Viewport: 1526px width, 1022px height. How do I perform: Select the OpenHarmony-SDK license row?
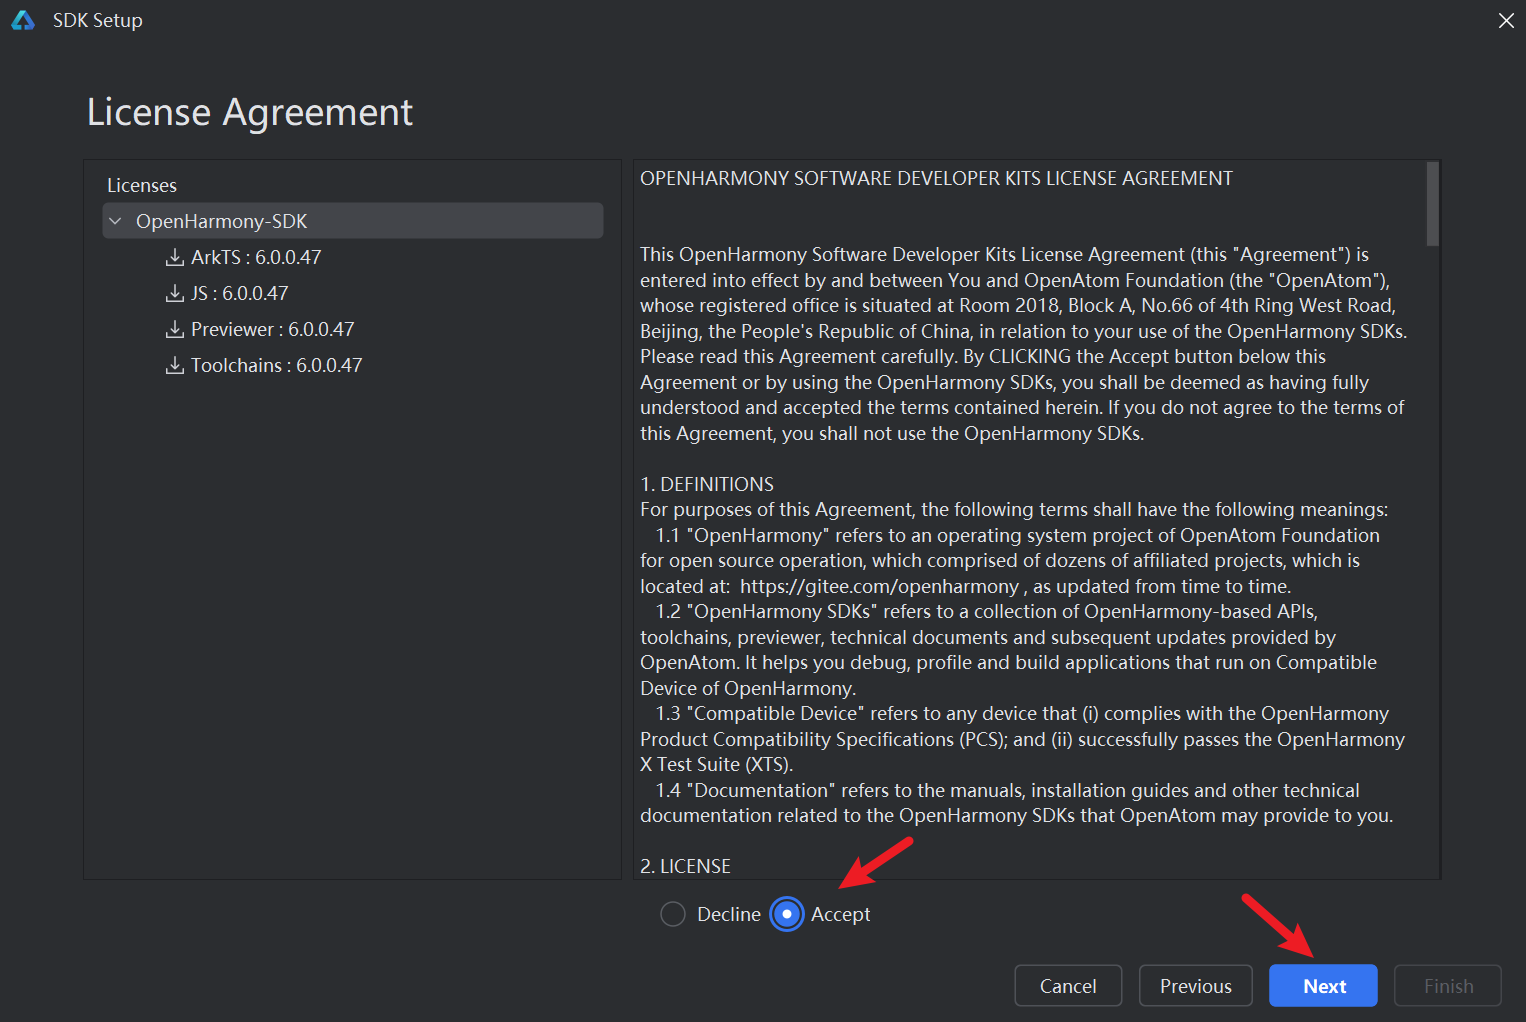coord(353,221)
